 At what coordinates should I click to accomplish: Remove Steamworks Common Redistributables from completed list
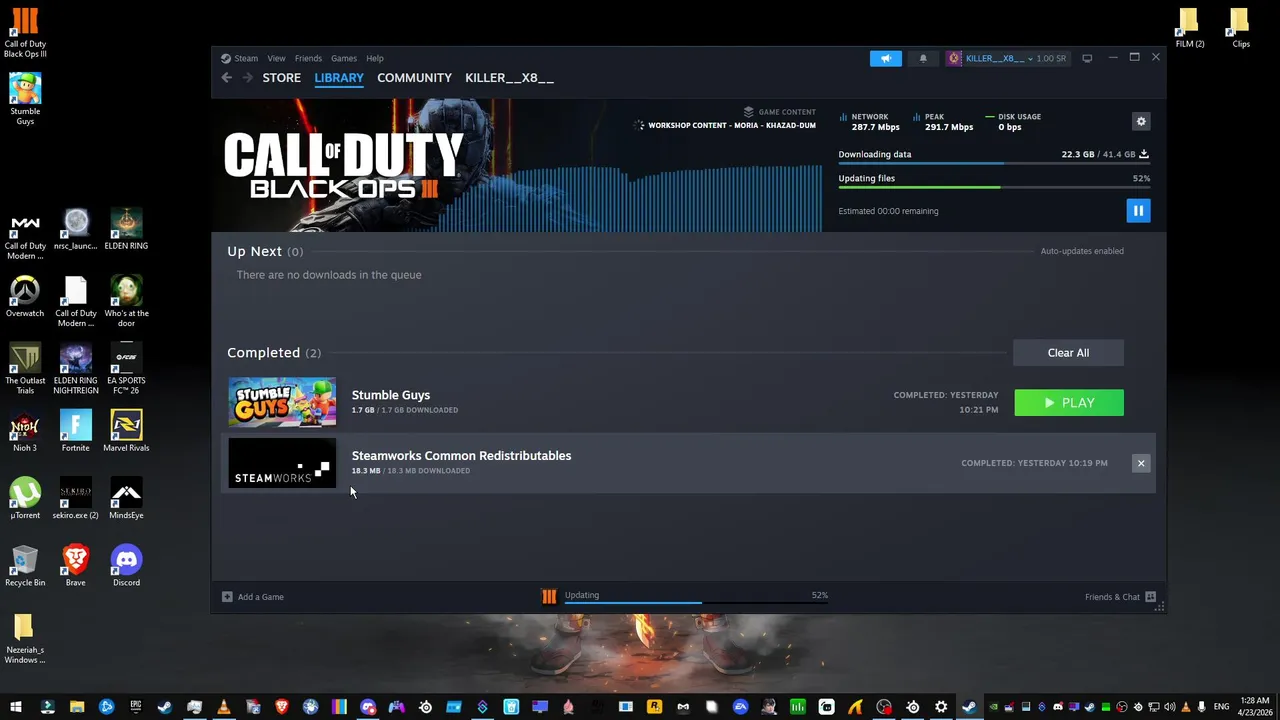(1141, 463)
